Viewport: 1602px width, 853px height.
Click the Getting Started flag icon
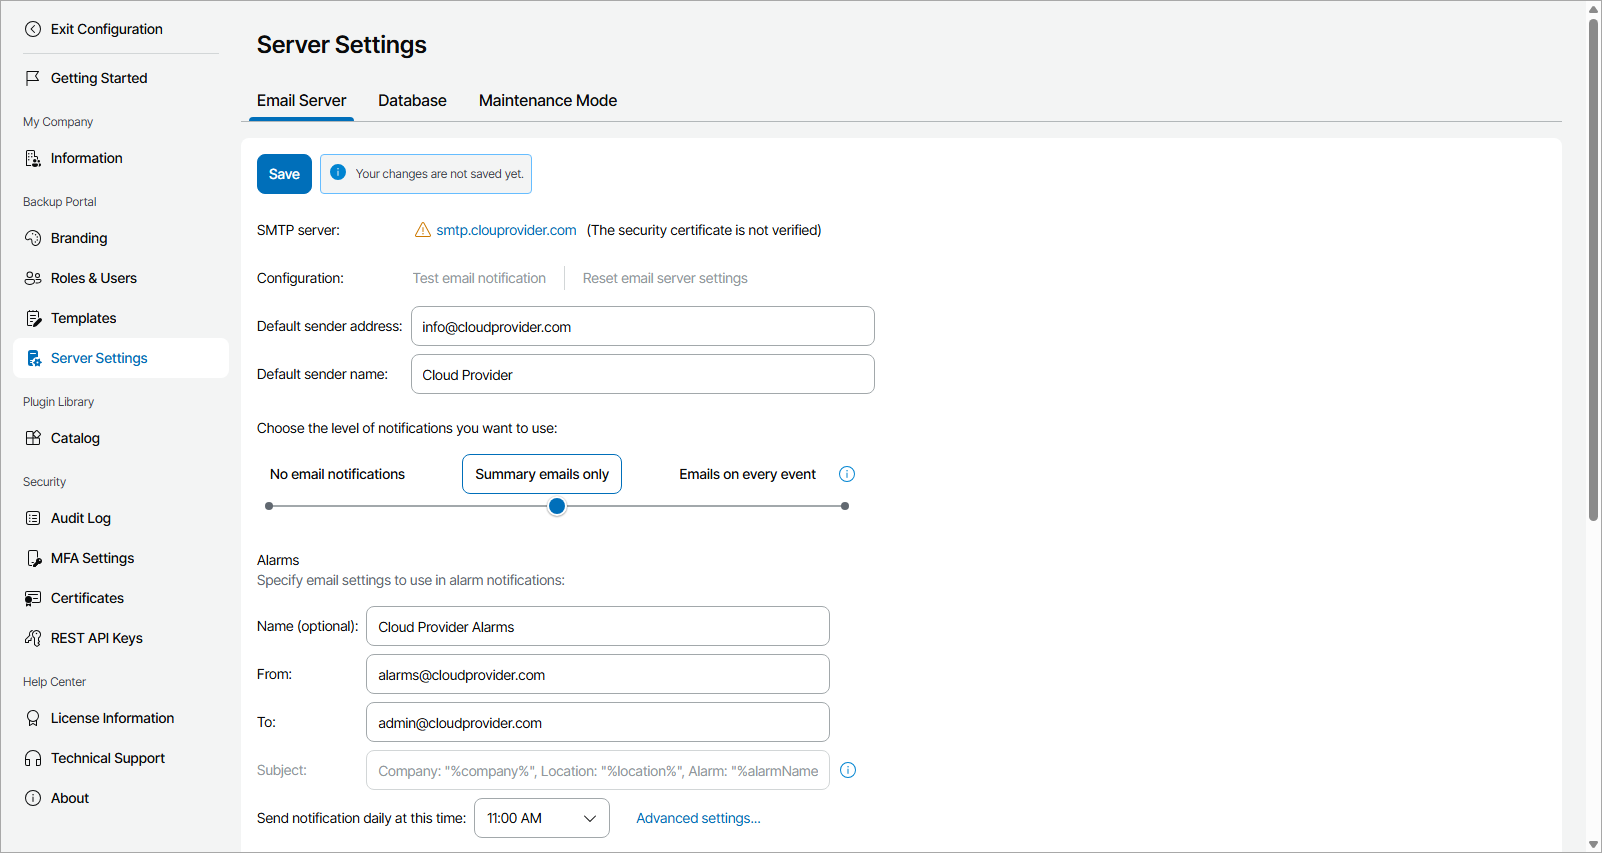point(33,78)
